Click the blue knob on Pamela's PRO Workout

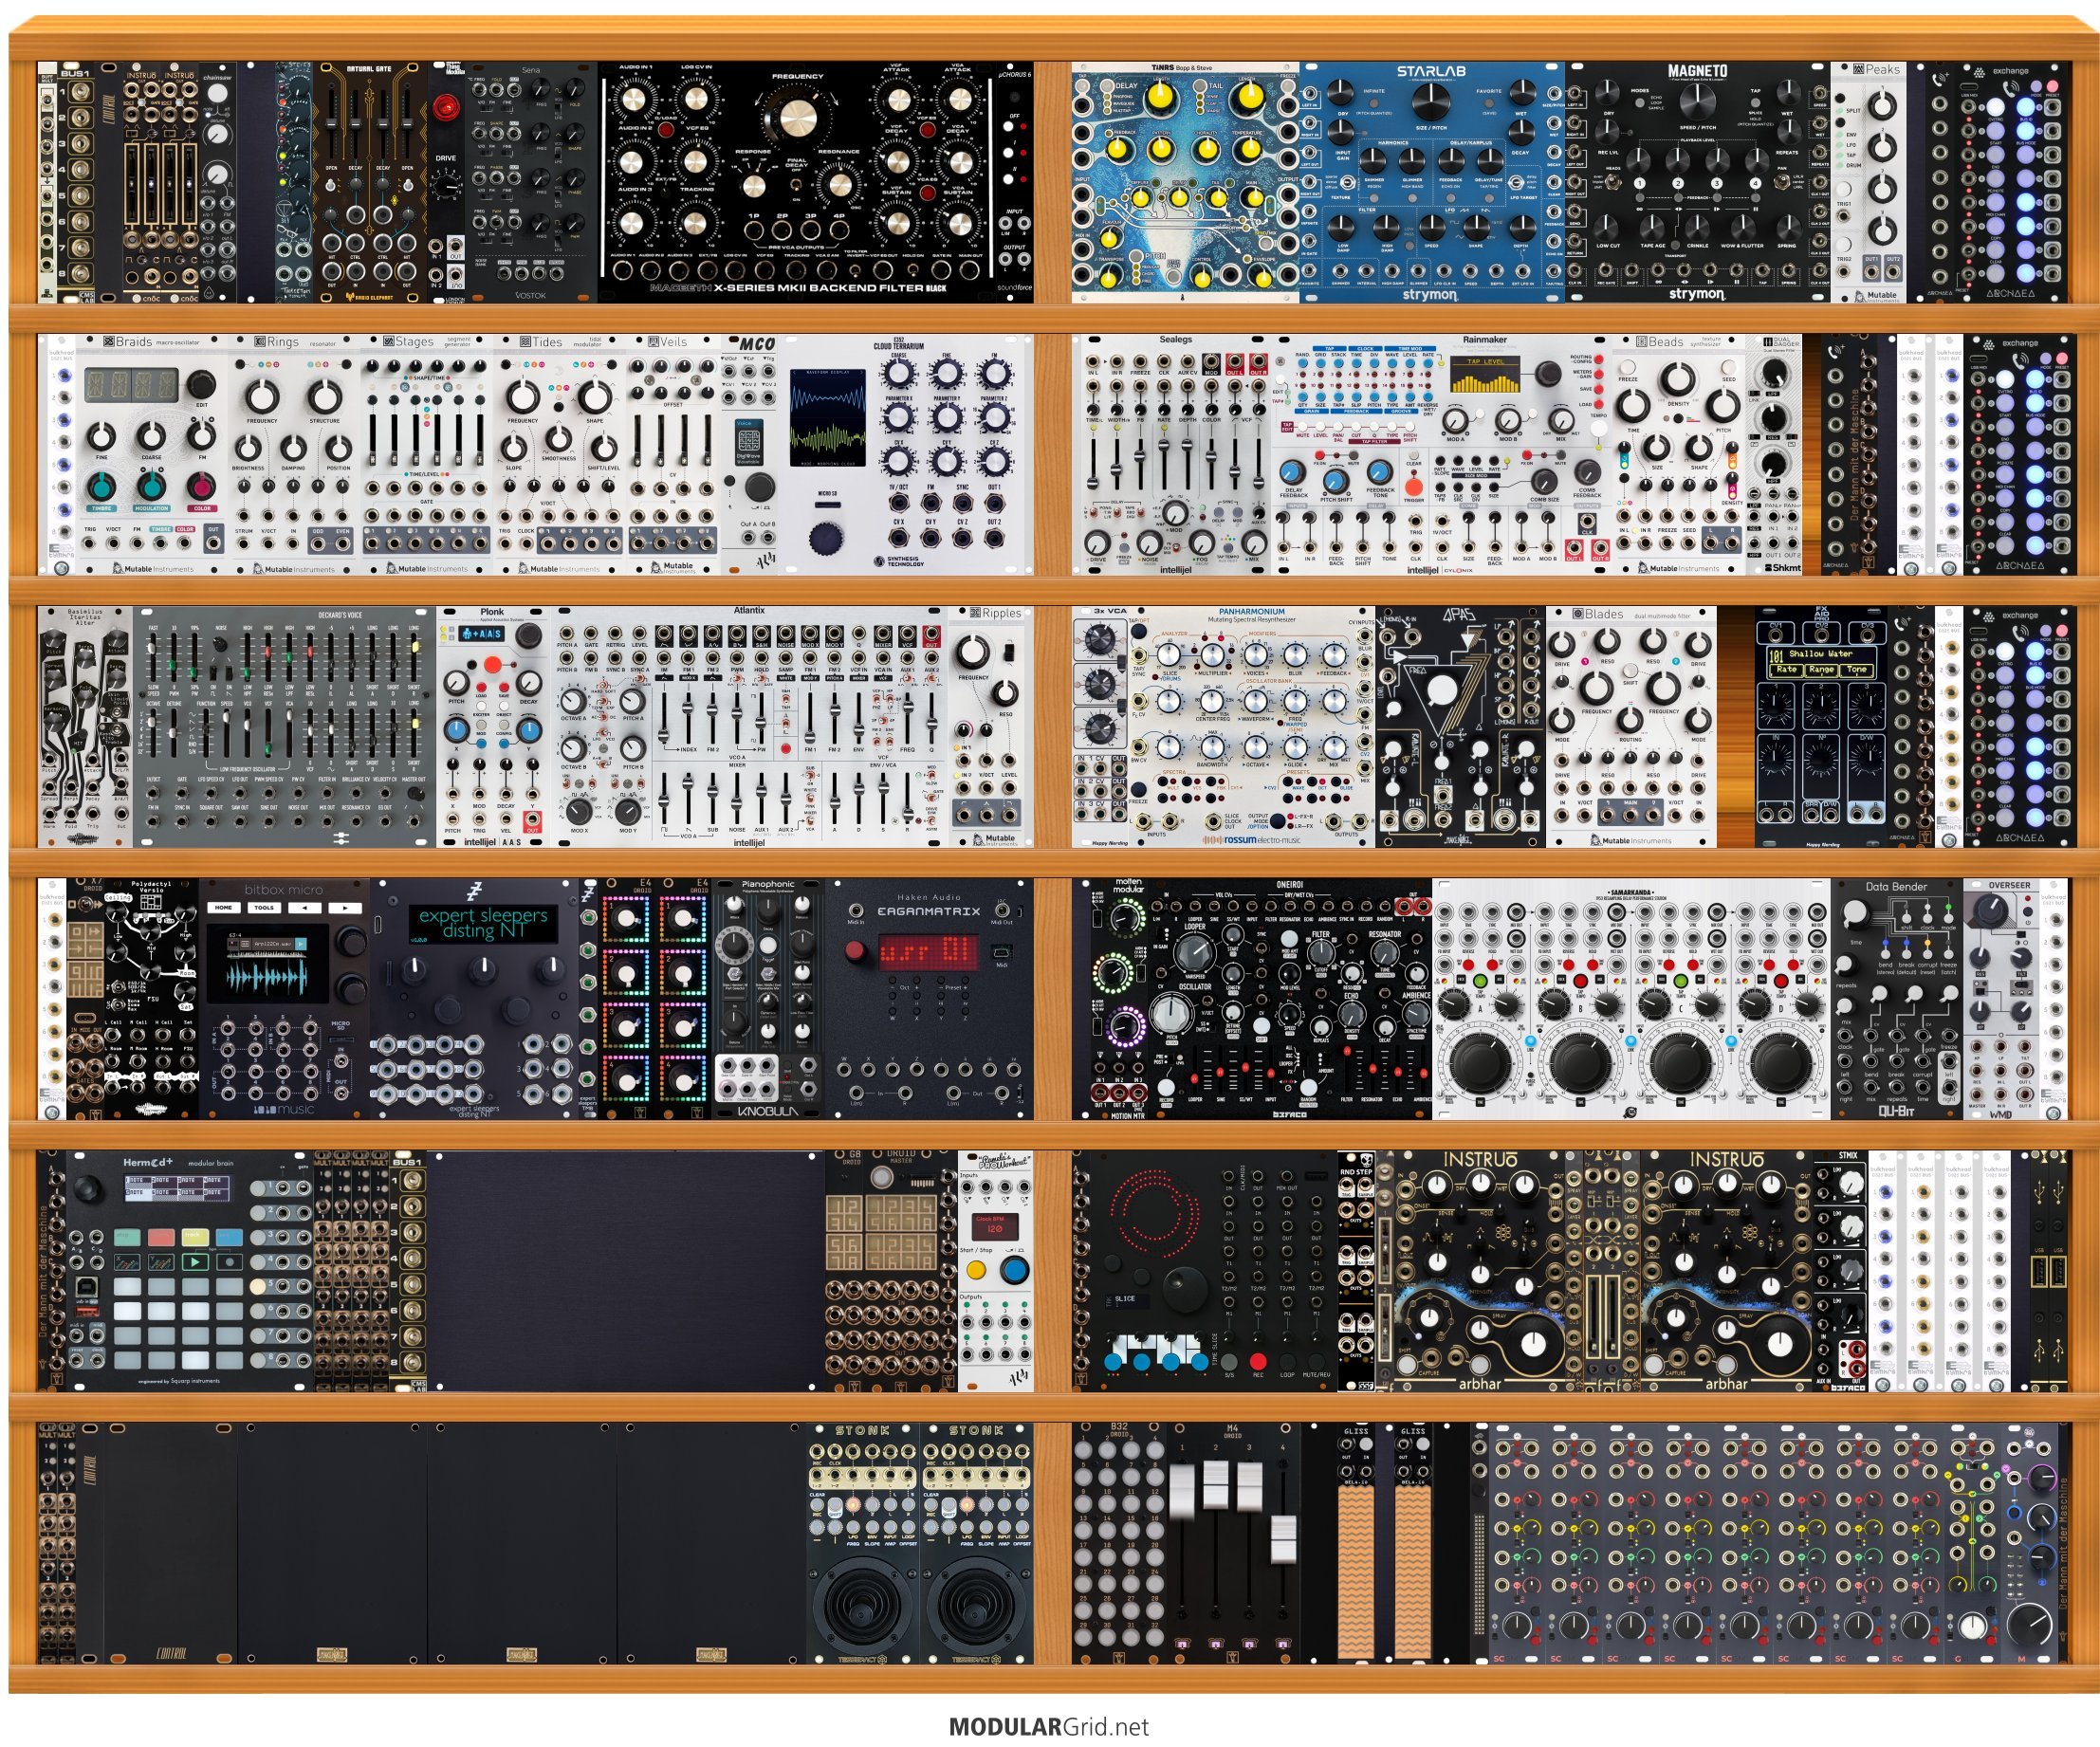pos(1015,1270)
